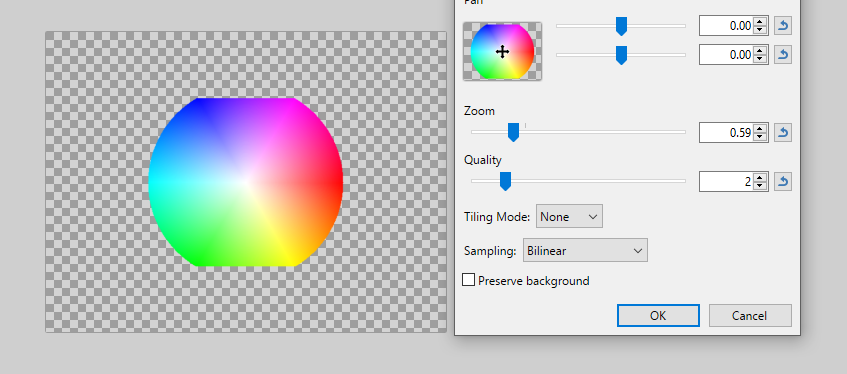Screen dimensions: 847x374
Task: Reset the second Pan value
Action: tap(783, 55)
